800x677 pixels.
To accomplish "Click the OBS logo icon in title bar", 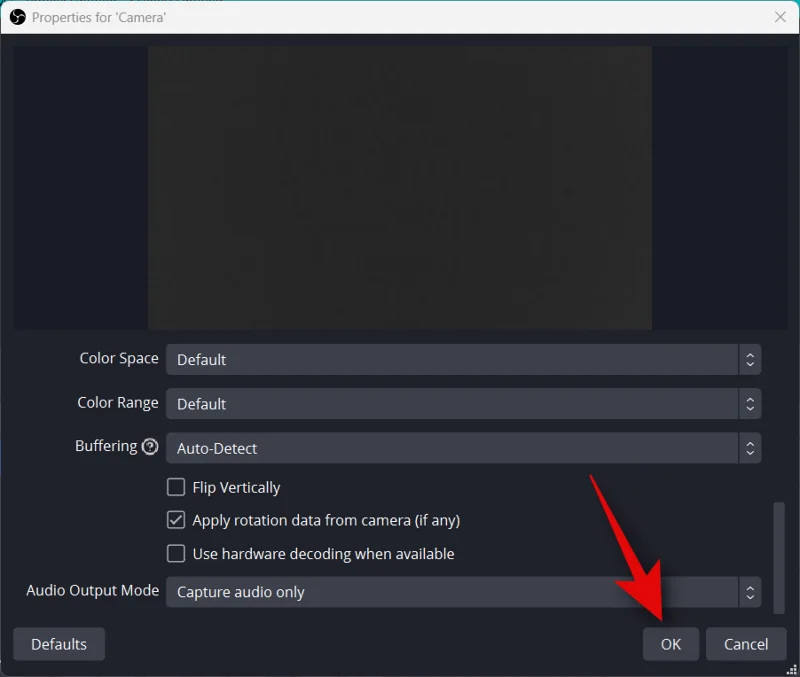I will (17, 17).
